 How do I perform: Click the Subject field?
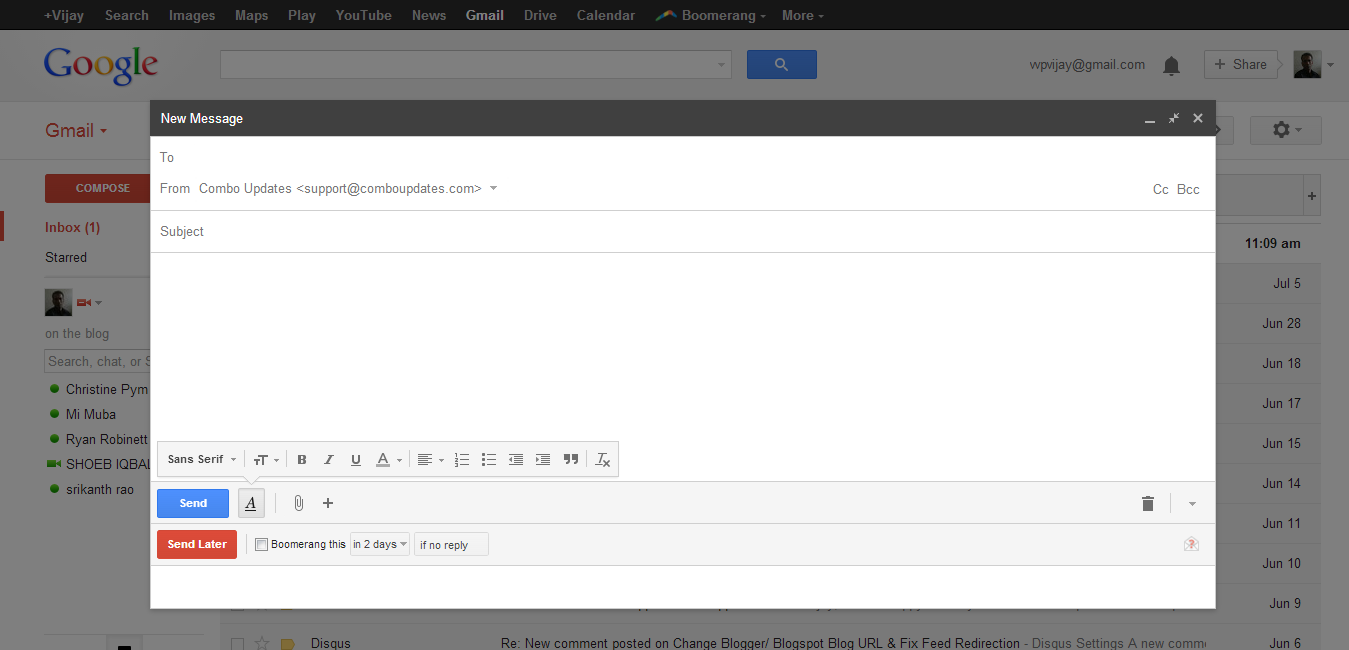click(x=682, y=231)
